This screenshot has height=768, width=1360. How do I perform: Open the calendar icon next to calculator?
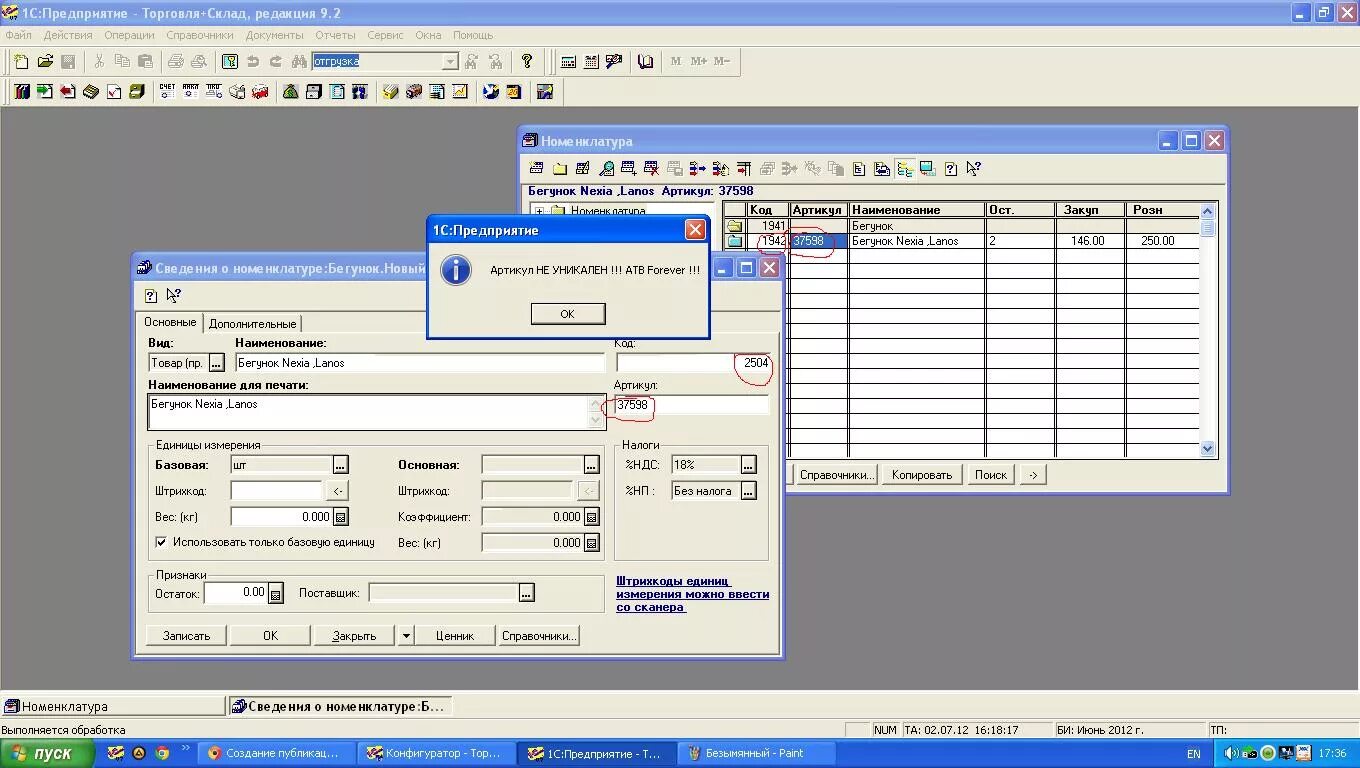(x=591, y=61)
